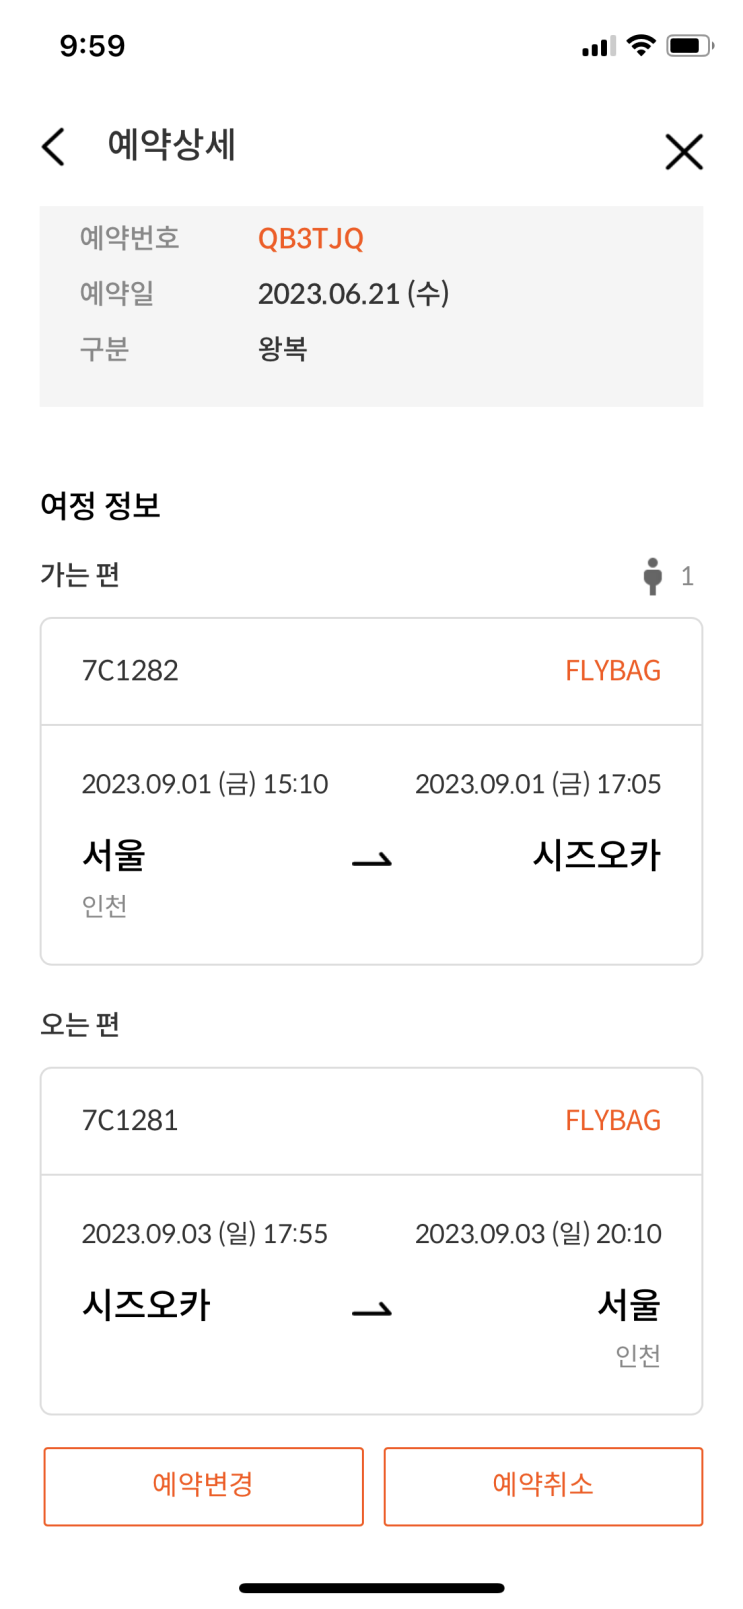Tap the battery status icon
The height and width of the screenshot is (1609, 743).
tap(689, 45)
